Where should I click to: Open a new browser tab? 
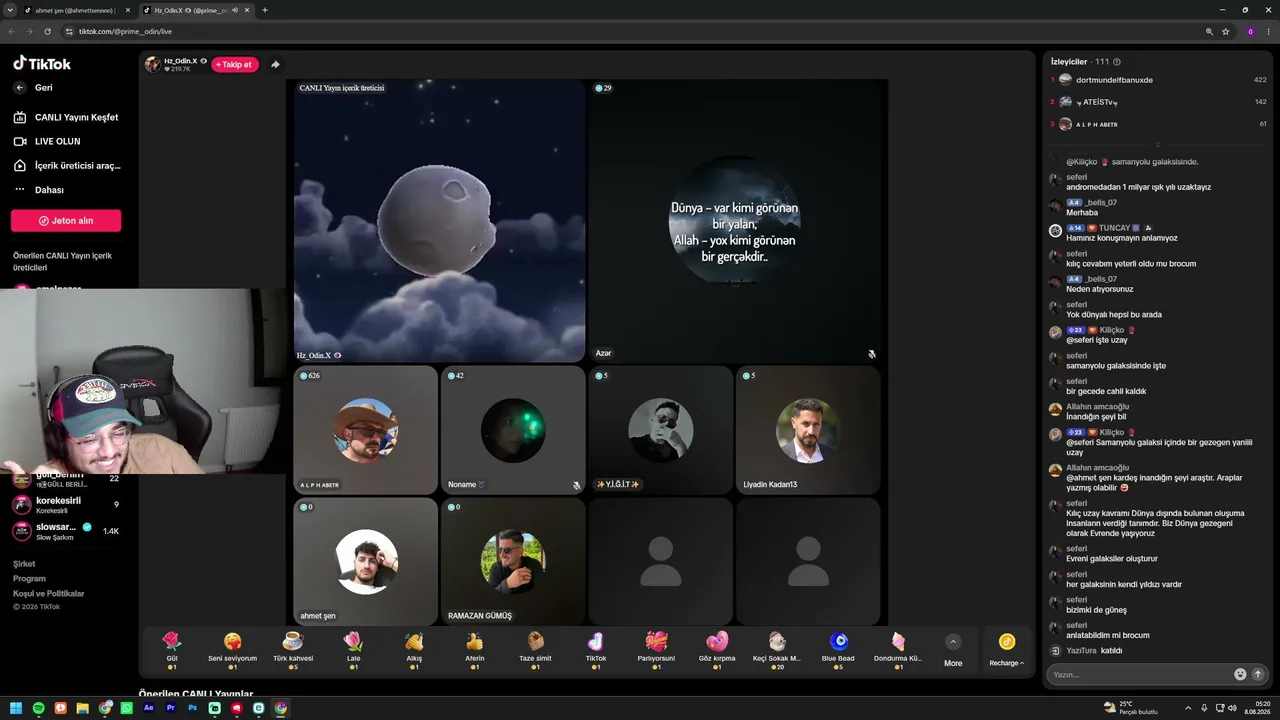click(x=265, y=10)
